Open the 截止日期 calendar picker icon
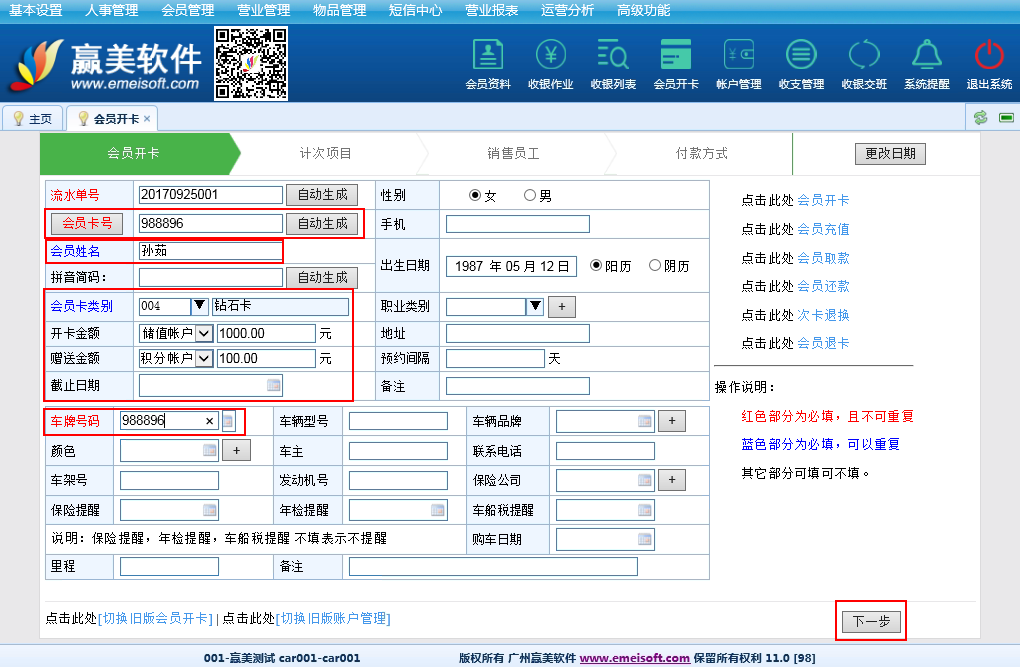Screen dimensions: 1020x667 click(273, 385)
